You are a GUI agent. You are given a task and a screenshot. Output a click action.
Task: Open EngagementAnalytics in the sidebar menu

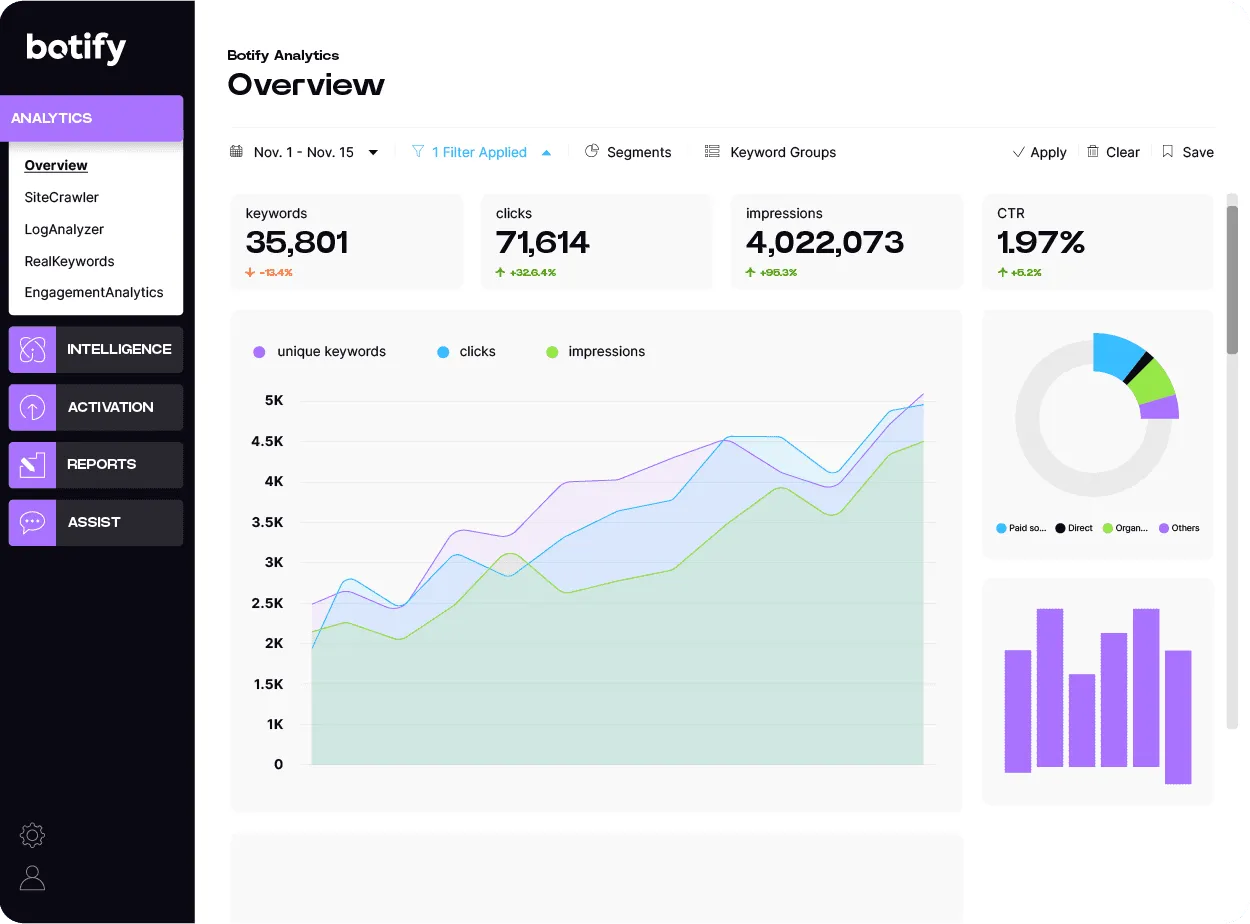coord(93,292)
